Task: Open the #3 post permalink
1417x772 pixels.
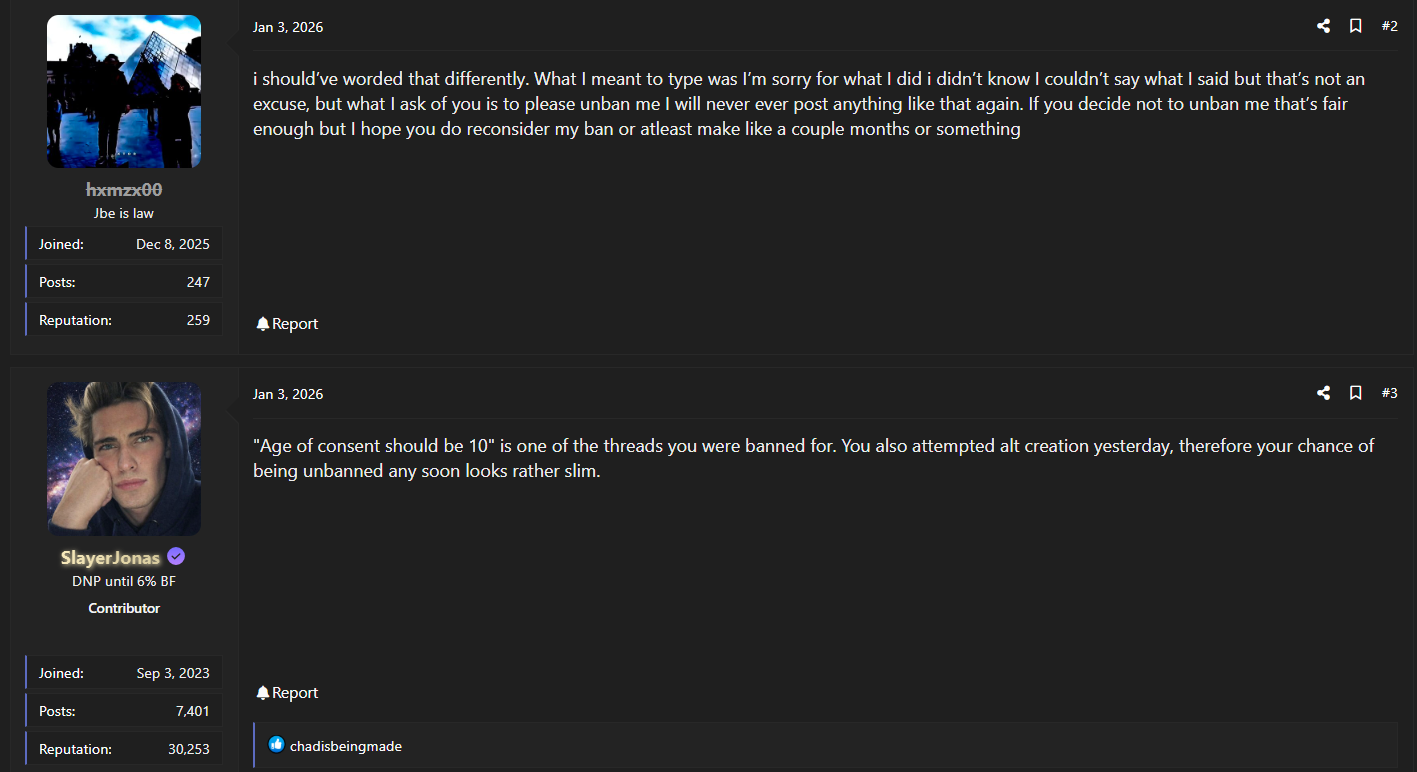Action: (x=1389, y=393)
